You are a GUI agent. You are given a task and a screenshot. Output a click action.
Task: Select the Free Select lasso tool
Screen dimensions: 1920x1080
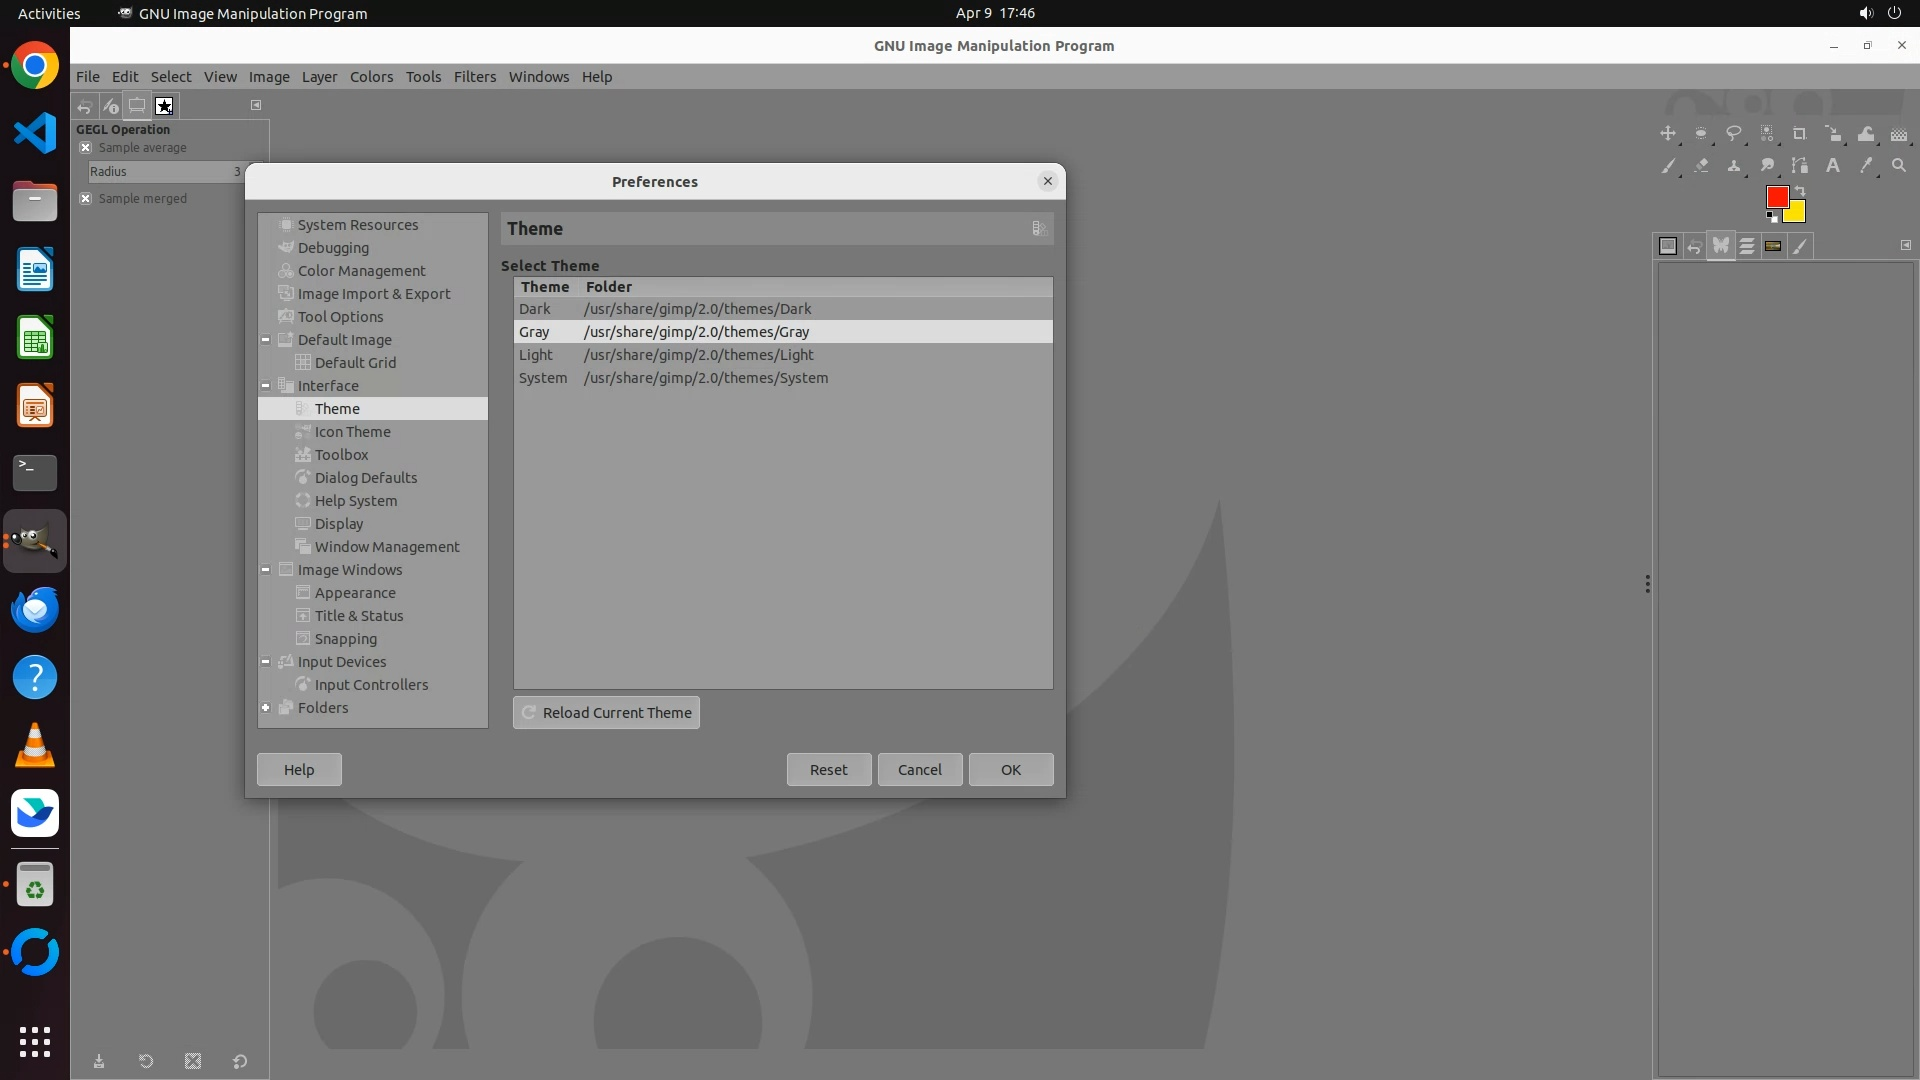(x=1734, y=134)
